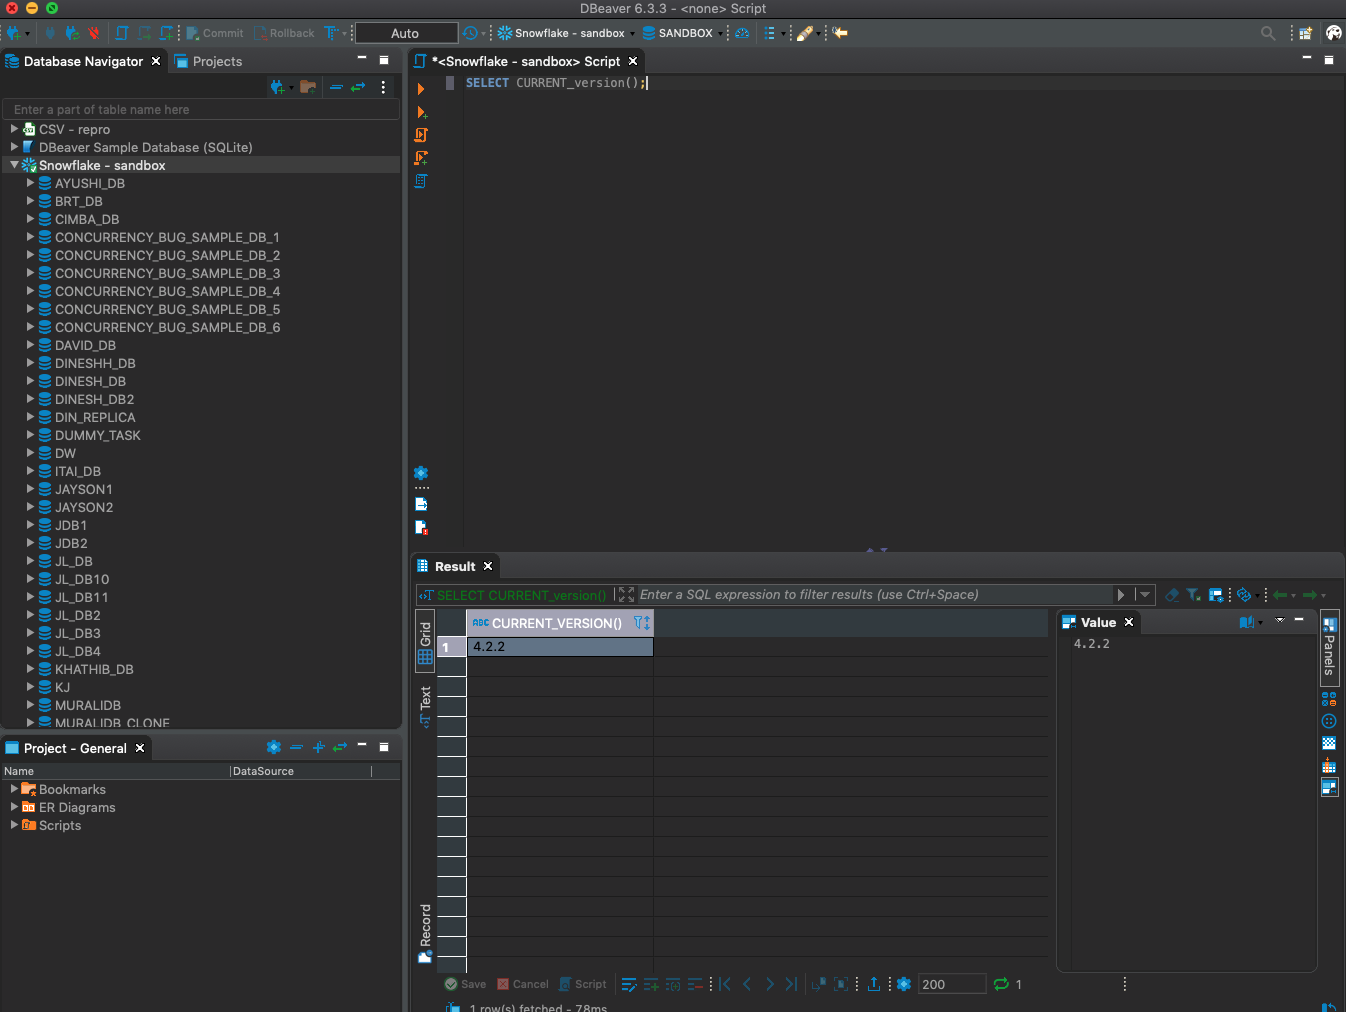Open the database dashboard icon in toolbar
Viewport: 1346px width, 1012px height.
click(x=742, y=33)
